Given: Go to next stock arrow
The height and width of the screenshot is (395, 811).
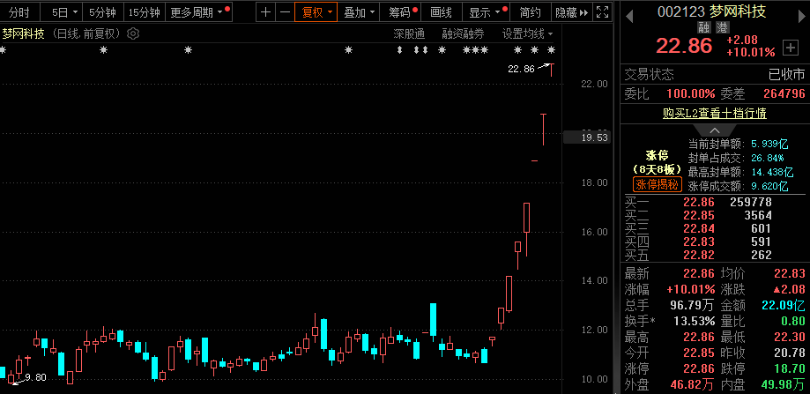Looking at the screenshot, I should pyautogui.click(x=802, y=17).
